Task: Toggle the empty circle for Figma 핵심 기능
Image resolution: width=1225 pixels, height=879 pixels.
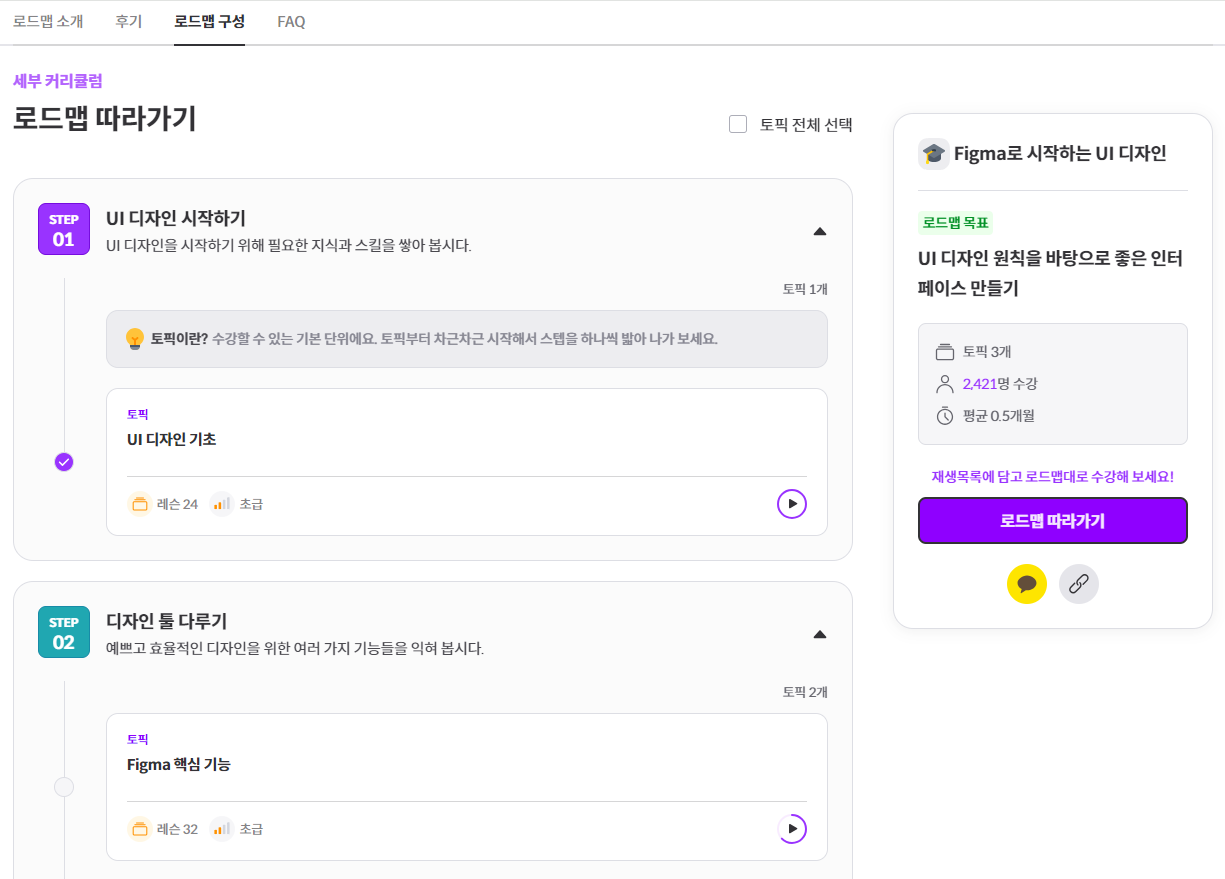Action: click(64, 787)
